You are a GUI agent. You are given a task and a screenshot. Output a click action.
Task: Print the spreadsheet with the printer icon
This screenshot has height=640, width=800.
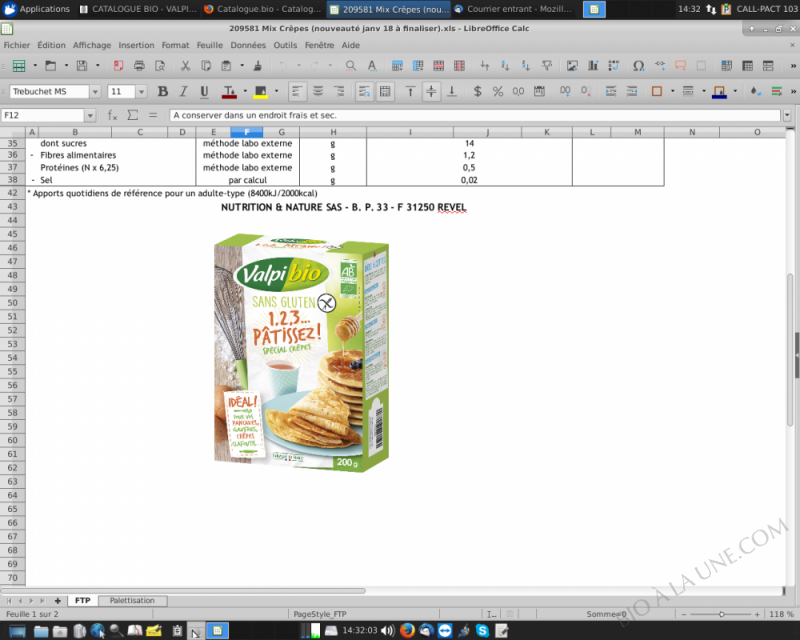tap(139, 65)
